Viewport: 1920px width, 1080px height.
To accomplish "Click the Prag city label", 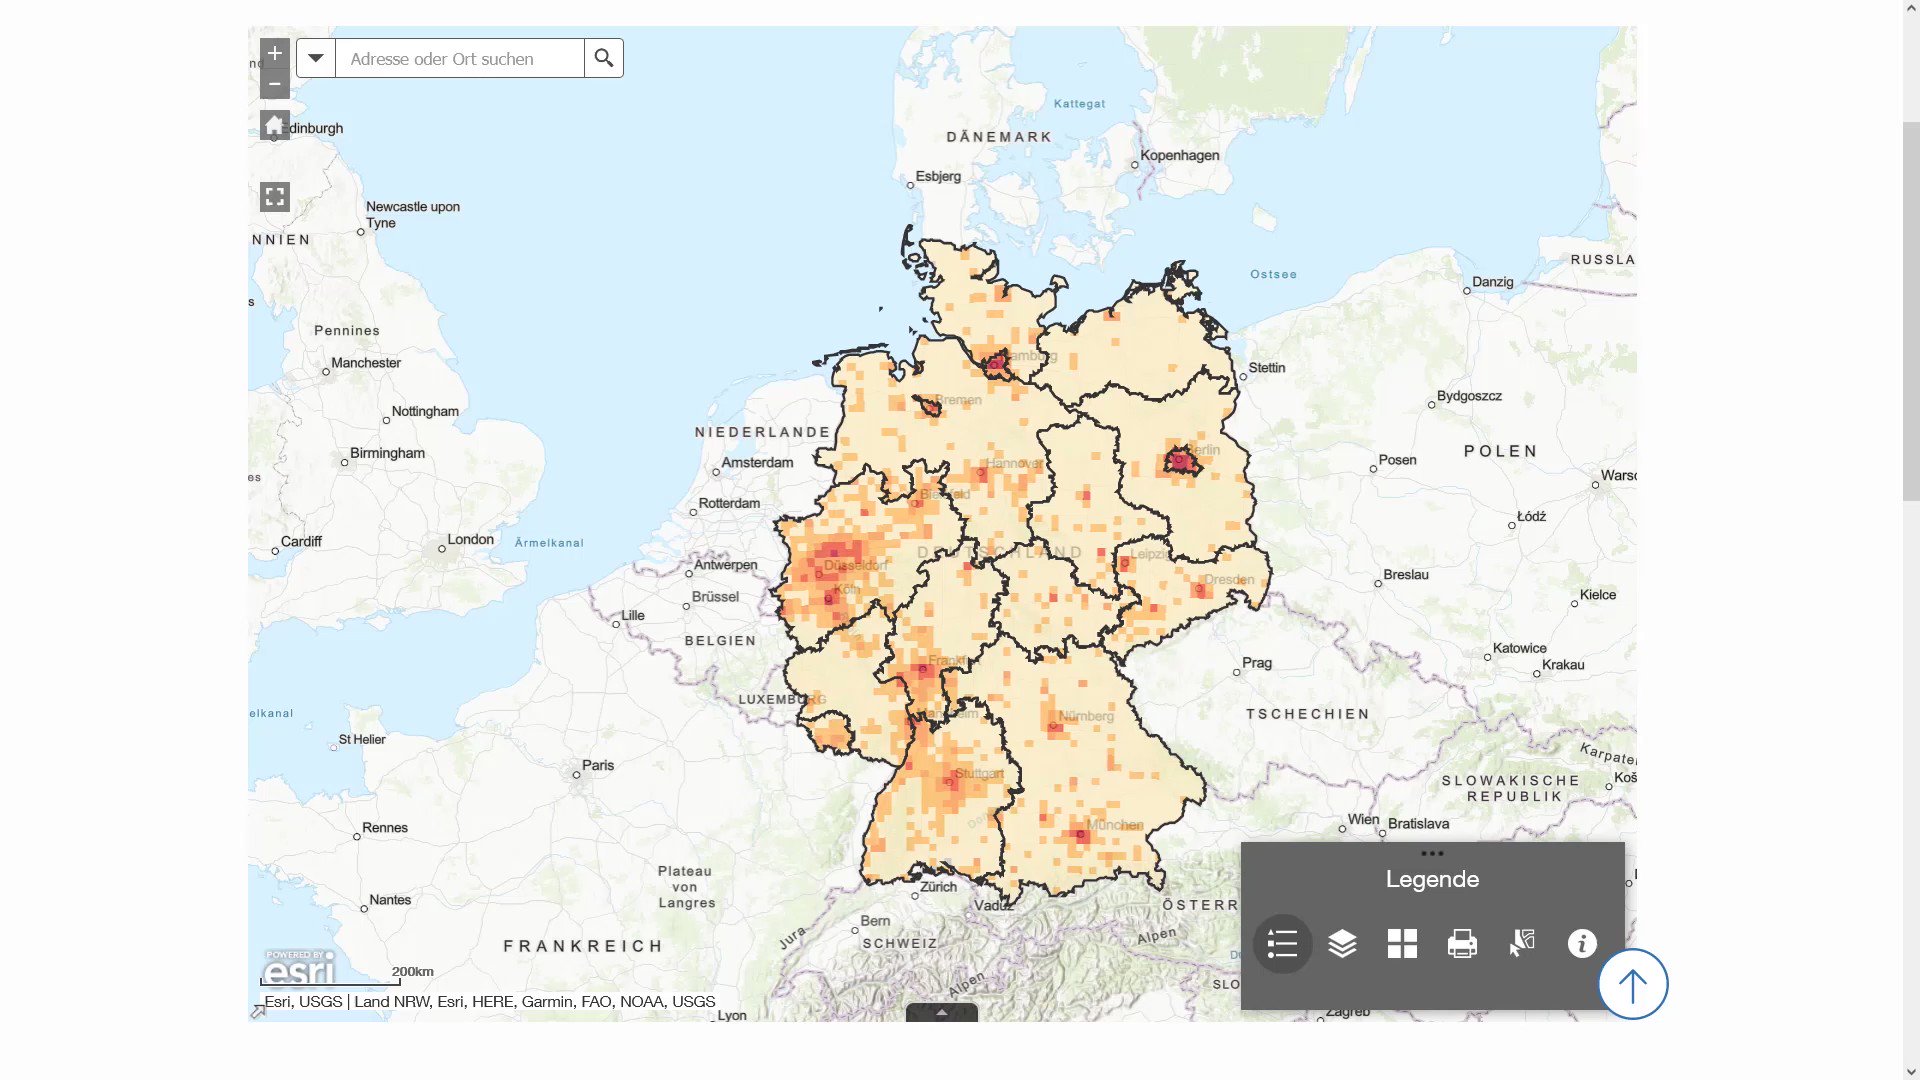I will click(x=1257, y=663).
